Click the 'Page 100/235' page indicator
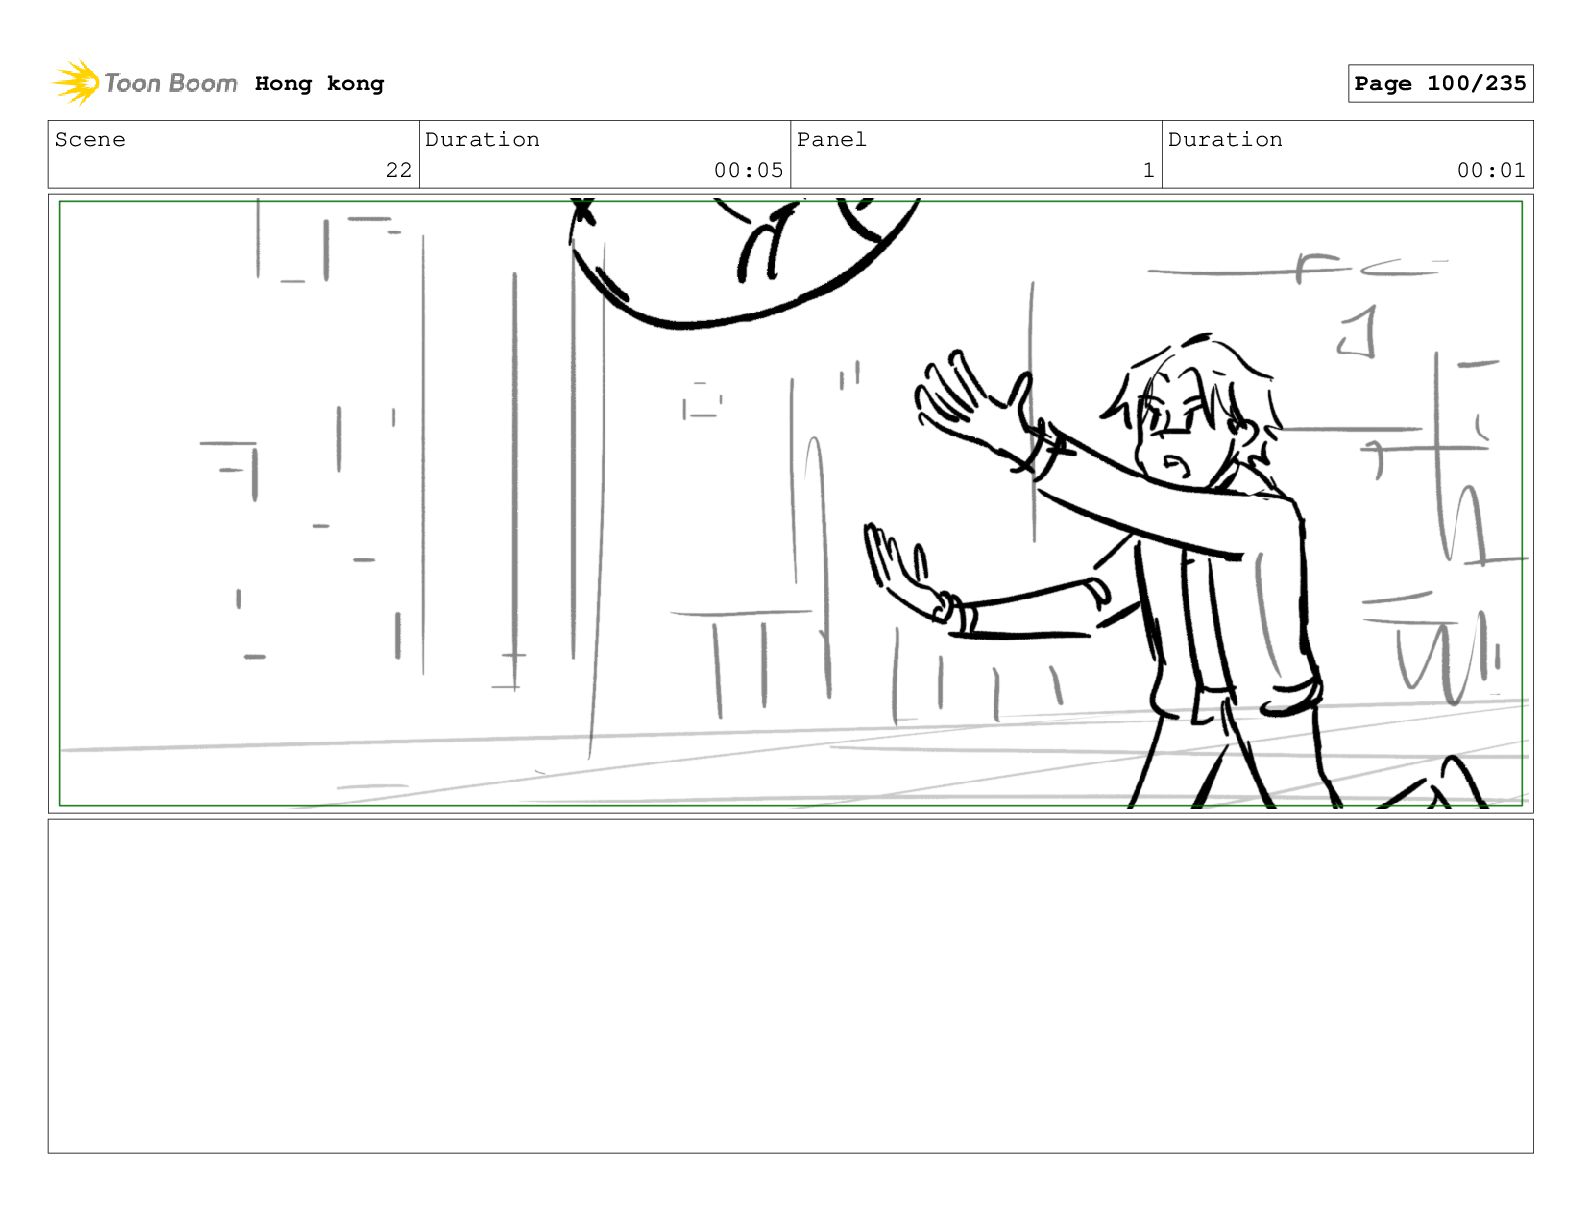 (1440, 84)
